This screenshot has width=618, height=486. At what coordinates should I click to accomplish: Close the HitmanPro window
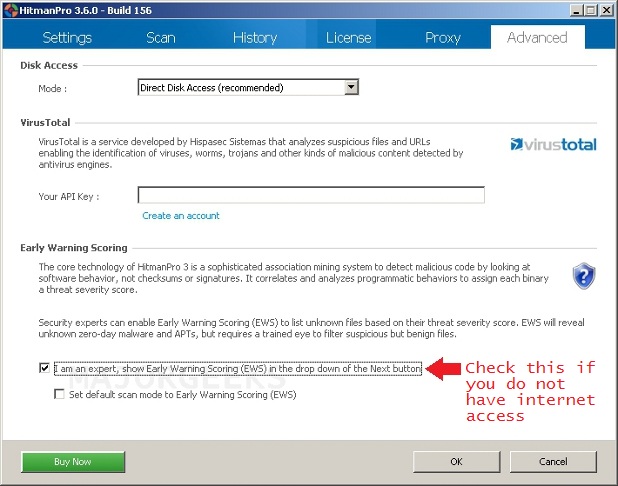tap(606, 10)
